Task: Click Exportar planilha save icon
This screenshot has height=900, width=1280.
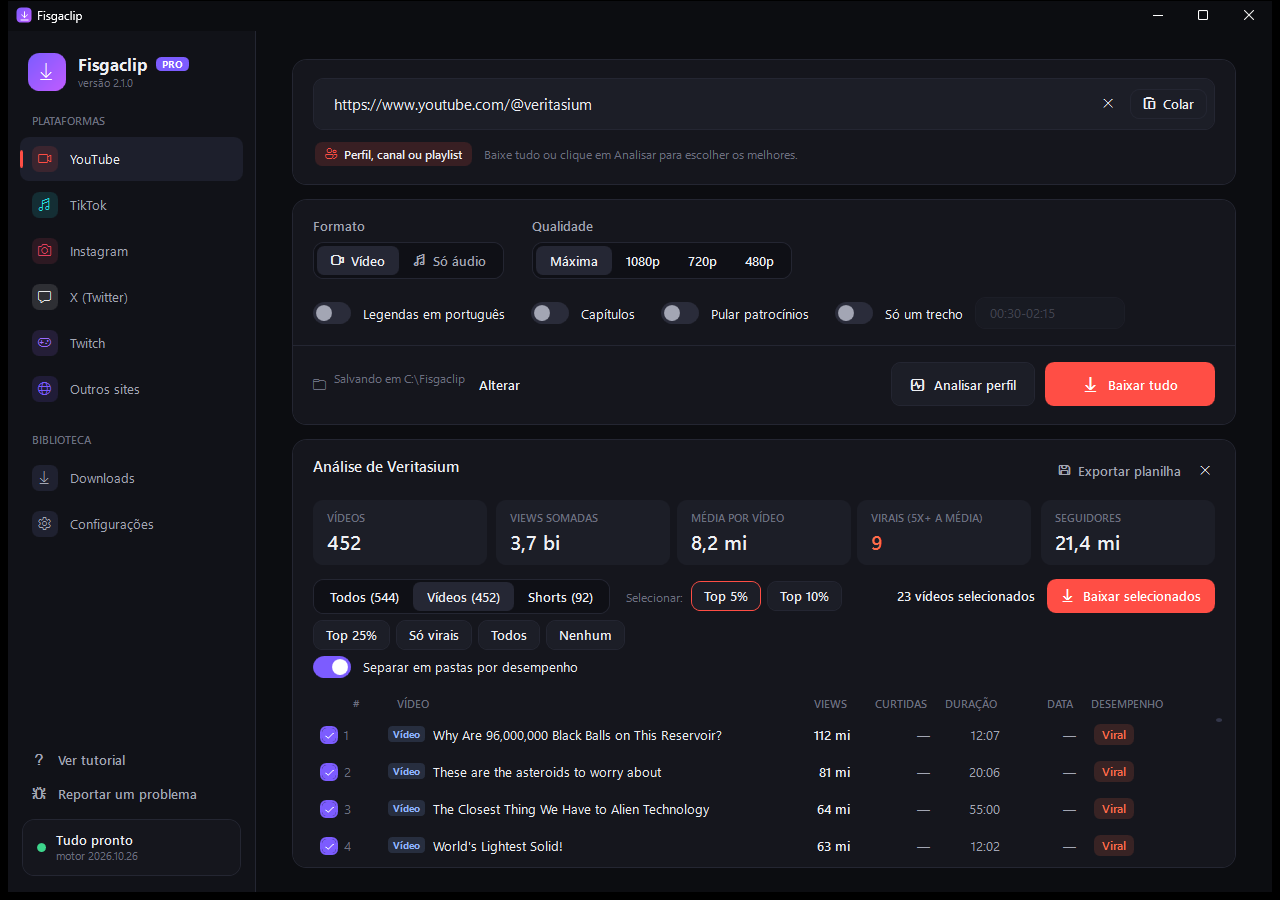Action: click(1065, 471)
